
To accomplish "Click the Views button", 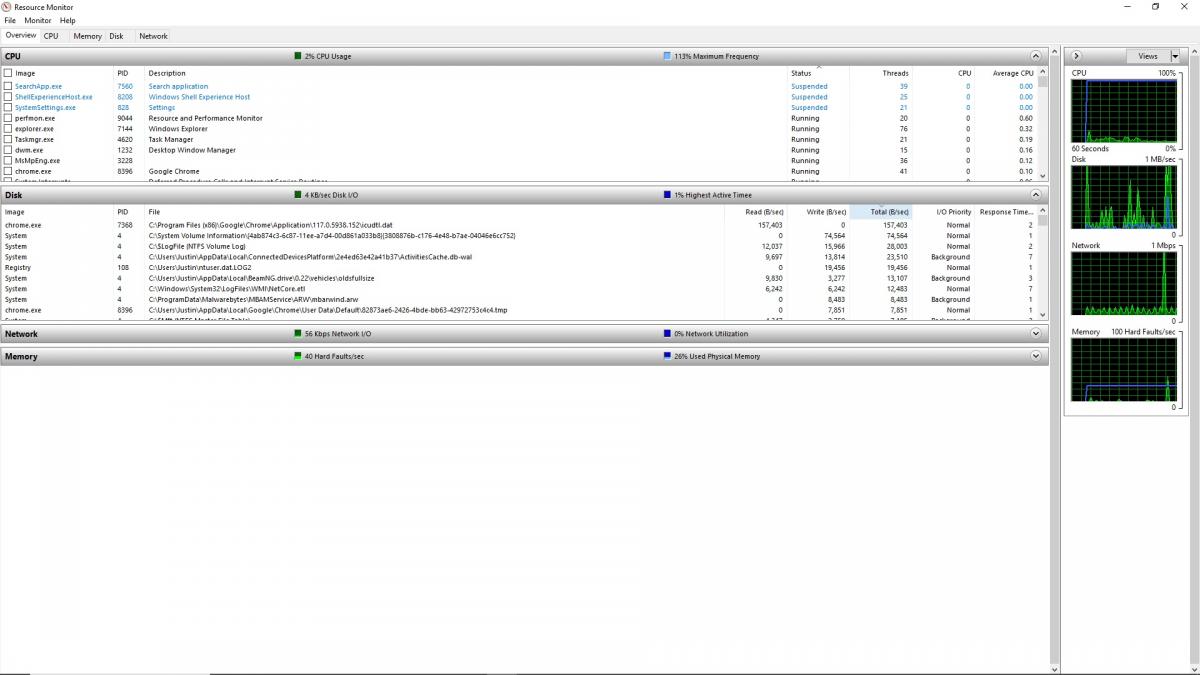I will point(1147,56).
